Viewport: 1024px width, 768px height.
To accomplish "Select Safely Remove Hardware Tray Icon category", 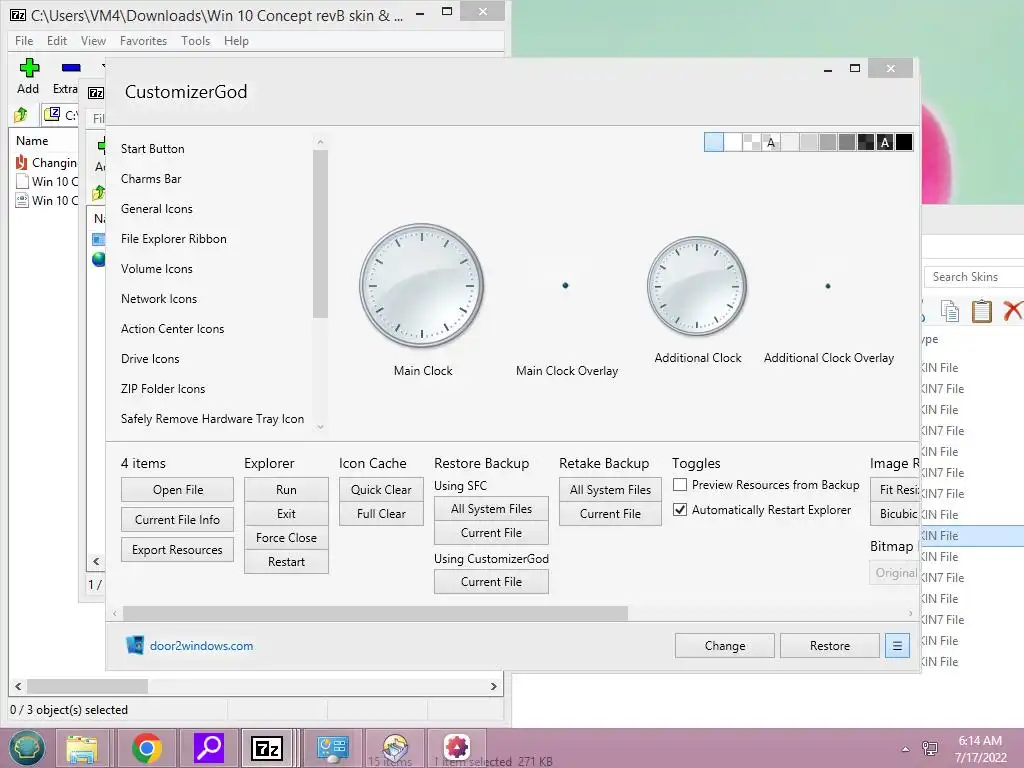I will click(212, 419).
